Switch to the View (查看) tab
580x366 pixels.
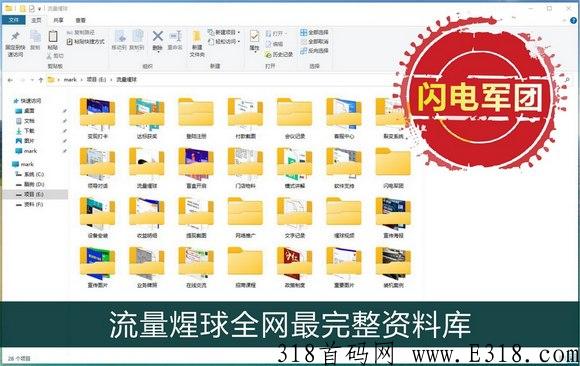81,20
